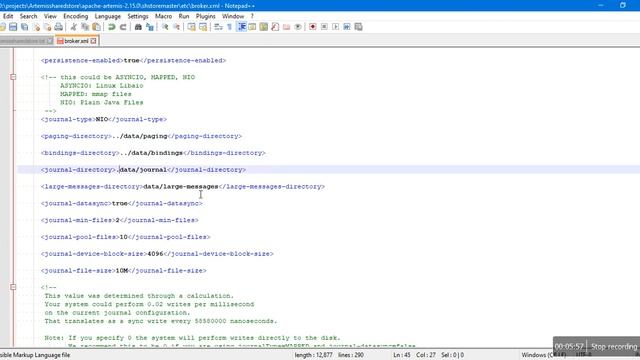Toggle Show All Characters pilcrow icon
This screenshot has width=640, height=360.
point(229,27)
